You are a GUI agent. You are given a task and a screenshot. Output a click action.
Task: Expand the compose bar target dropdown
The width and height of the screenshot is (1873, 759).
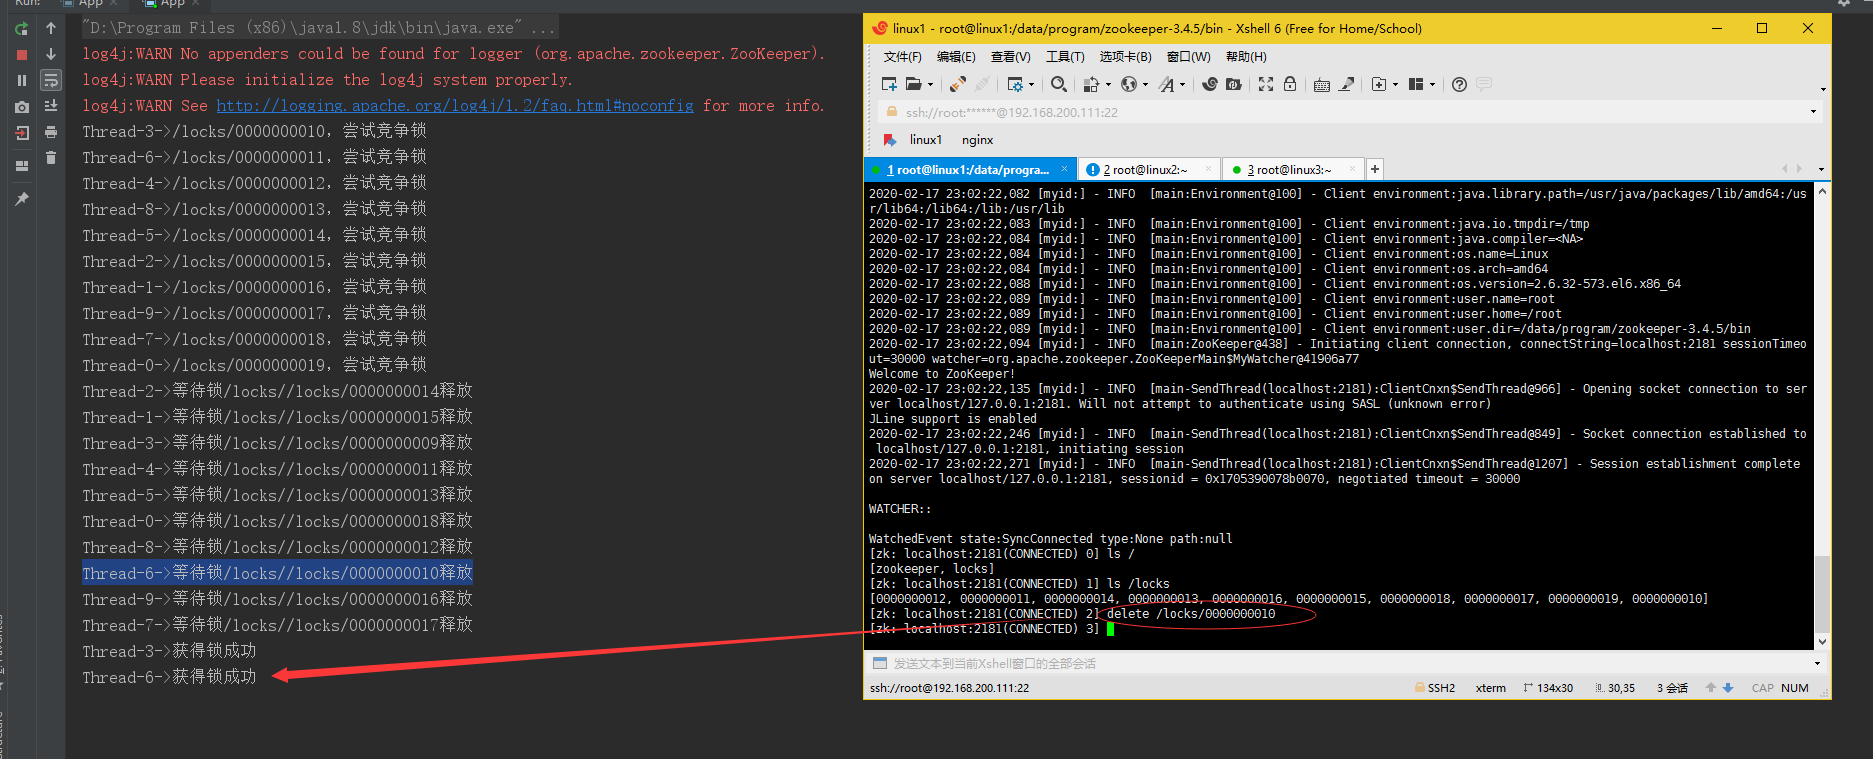(1817, 663)
